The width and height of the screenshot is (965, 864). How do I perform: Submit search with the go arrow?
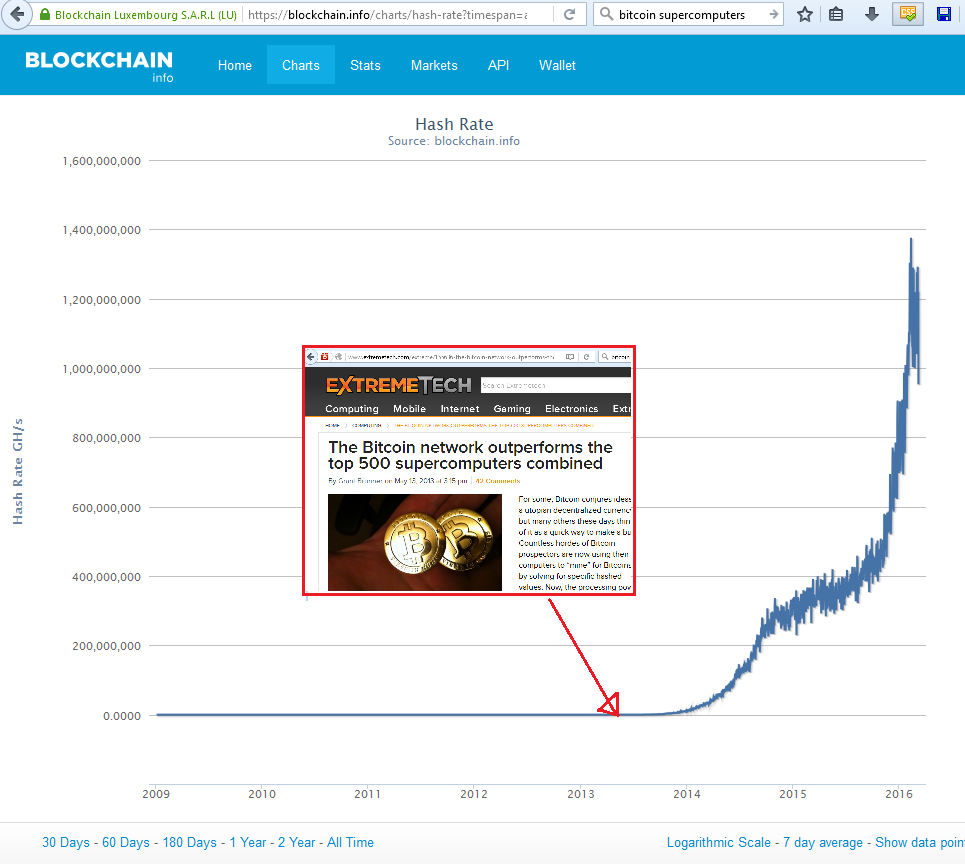(x=774, y=14)
